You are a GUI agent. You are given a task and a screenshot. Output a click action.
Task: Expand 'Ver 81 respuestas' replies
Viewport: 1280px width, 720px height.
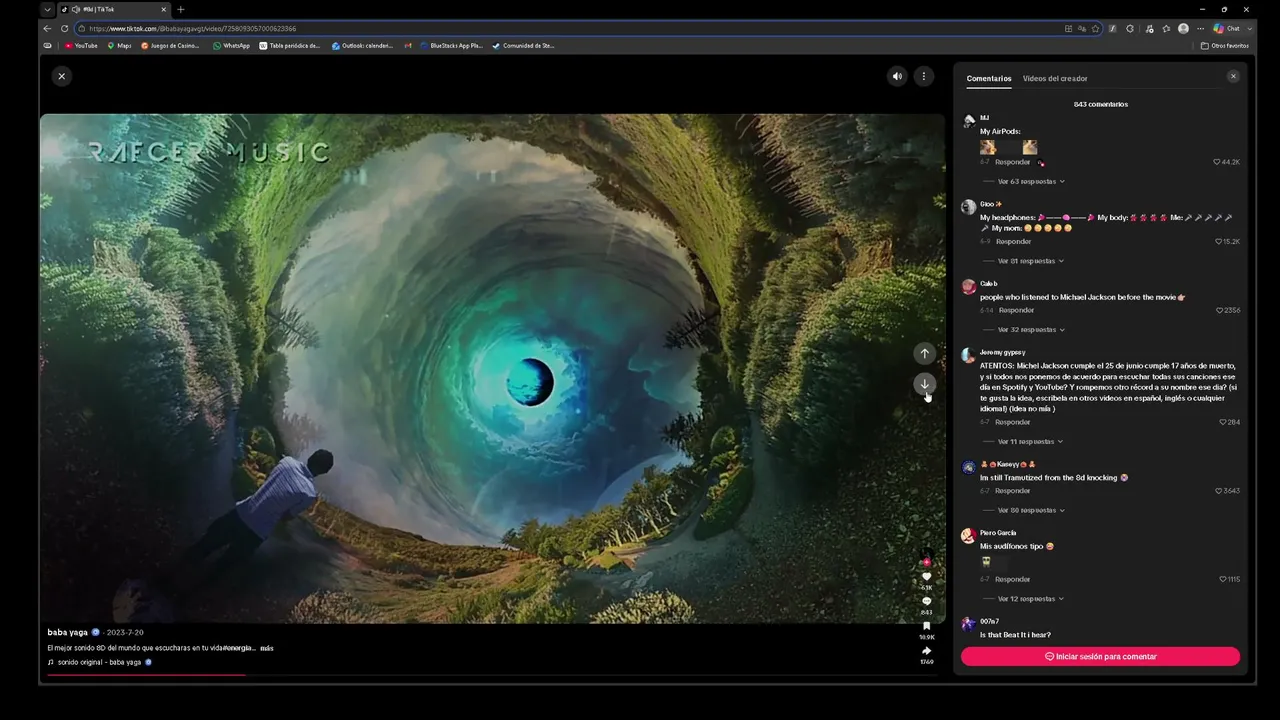(1031, 261)
